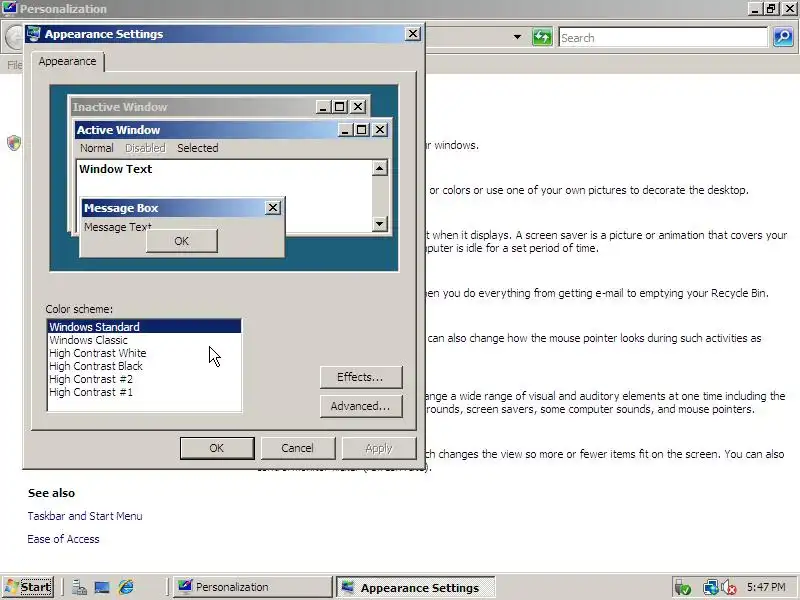The height and width of the screenshot is (600, 800).
Task: Restore down the Personalization window
Action: point(770,9)
